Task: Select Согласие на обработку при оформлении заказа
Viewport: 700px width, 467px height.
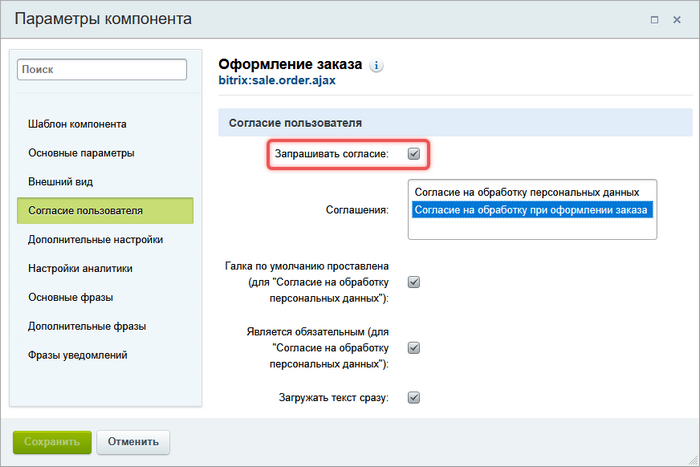Action: [x=532, y=210]
